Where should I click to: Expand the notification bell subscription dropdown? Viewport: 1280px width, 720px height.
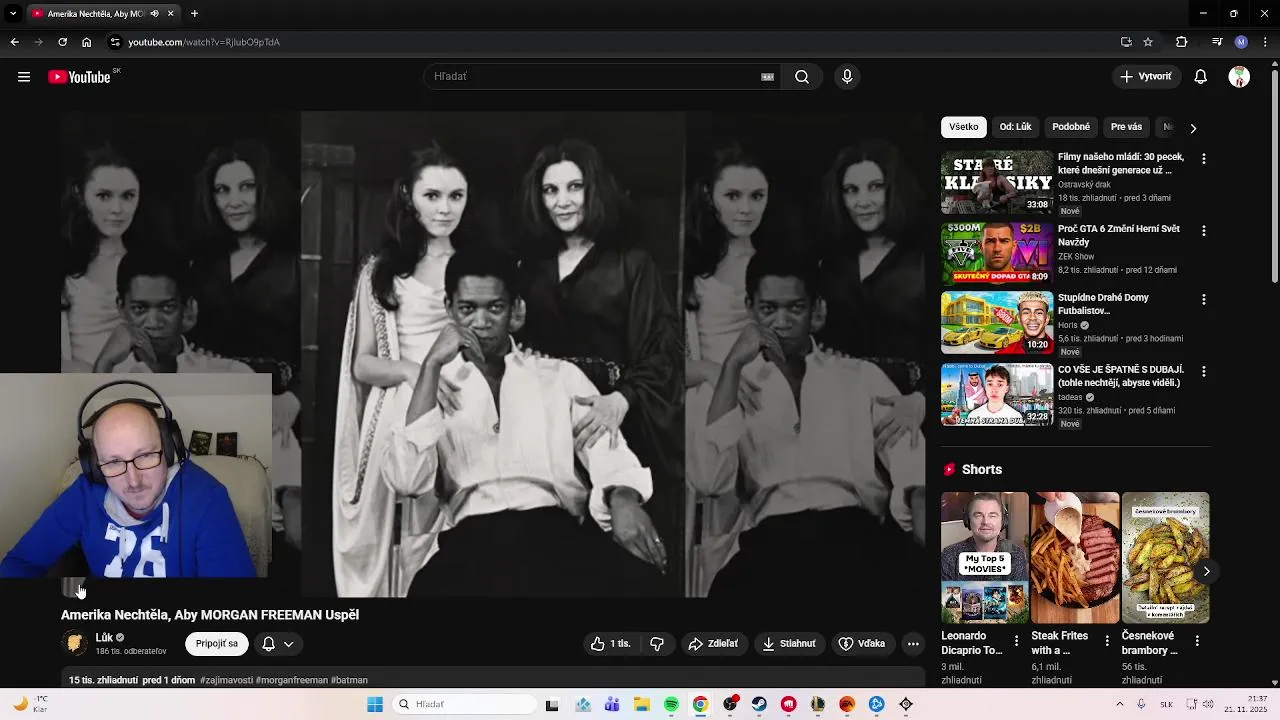click(278, 644)
